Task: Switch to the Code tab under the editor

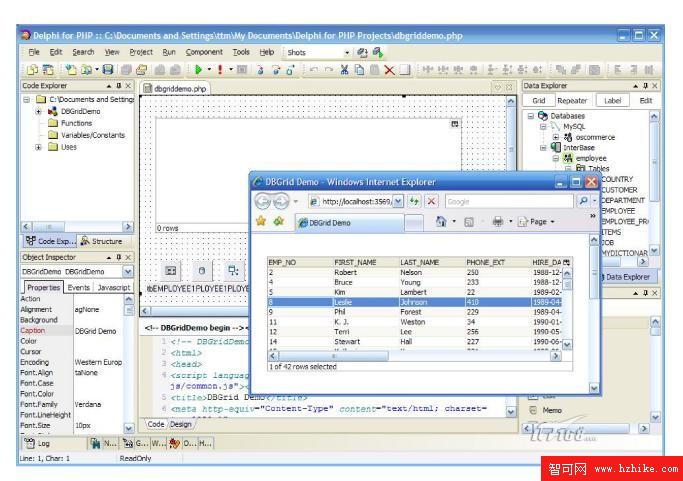Action: click(x=156, y=424)
